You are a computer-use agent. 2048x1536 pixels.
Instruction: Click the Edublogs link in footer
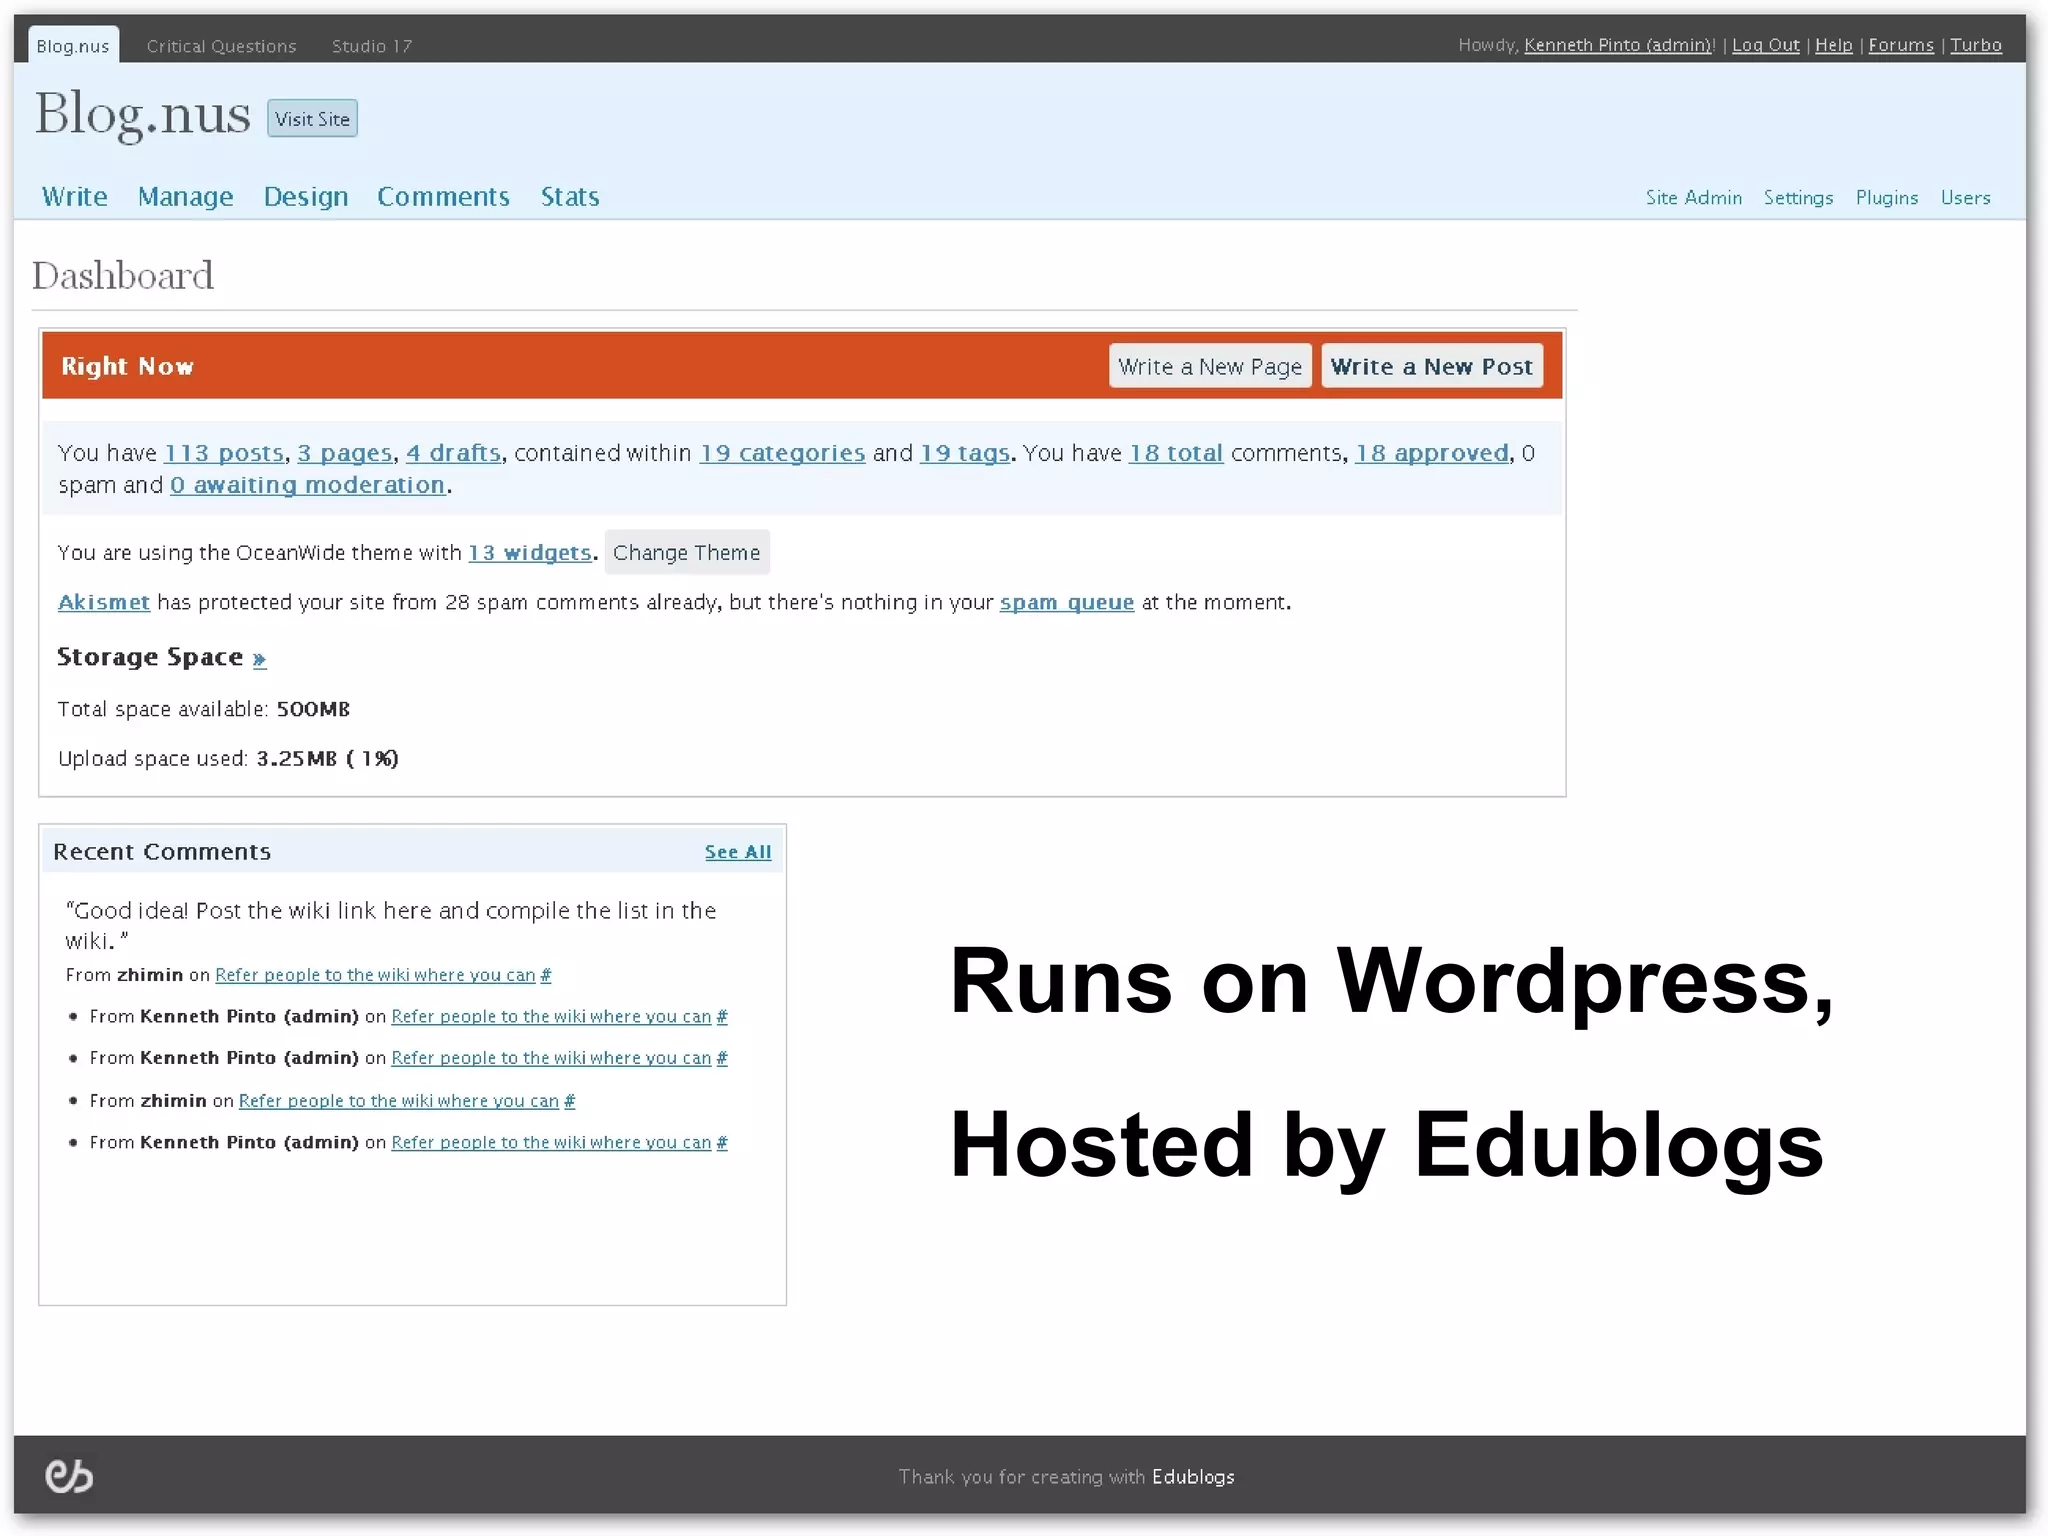tap(1193, 1477)
